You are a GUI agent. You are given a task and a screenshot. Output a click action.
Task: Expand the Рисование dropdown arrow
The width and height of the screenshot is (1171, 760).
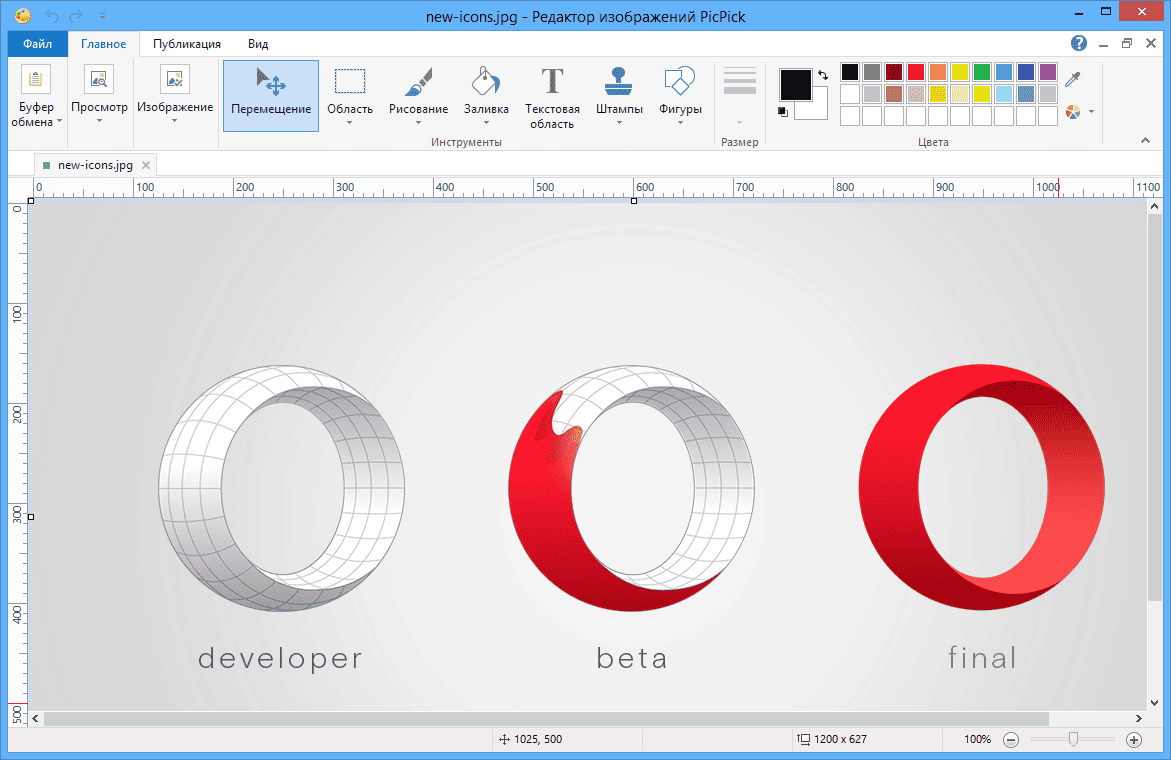click(x=418, y=122)
